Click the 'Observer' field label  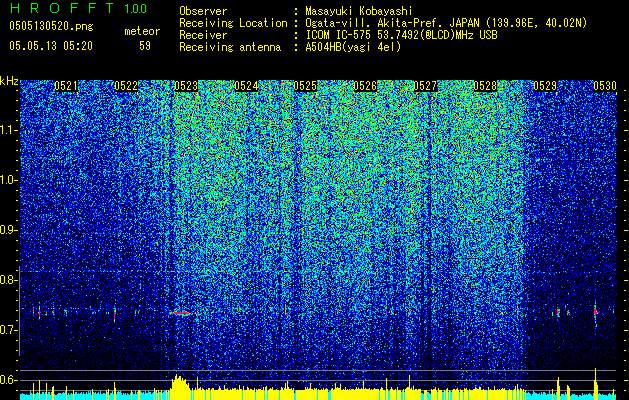[x=203, y=11]
